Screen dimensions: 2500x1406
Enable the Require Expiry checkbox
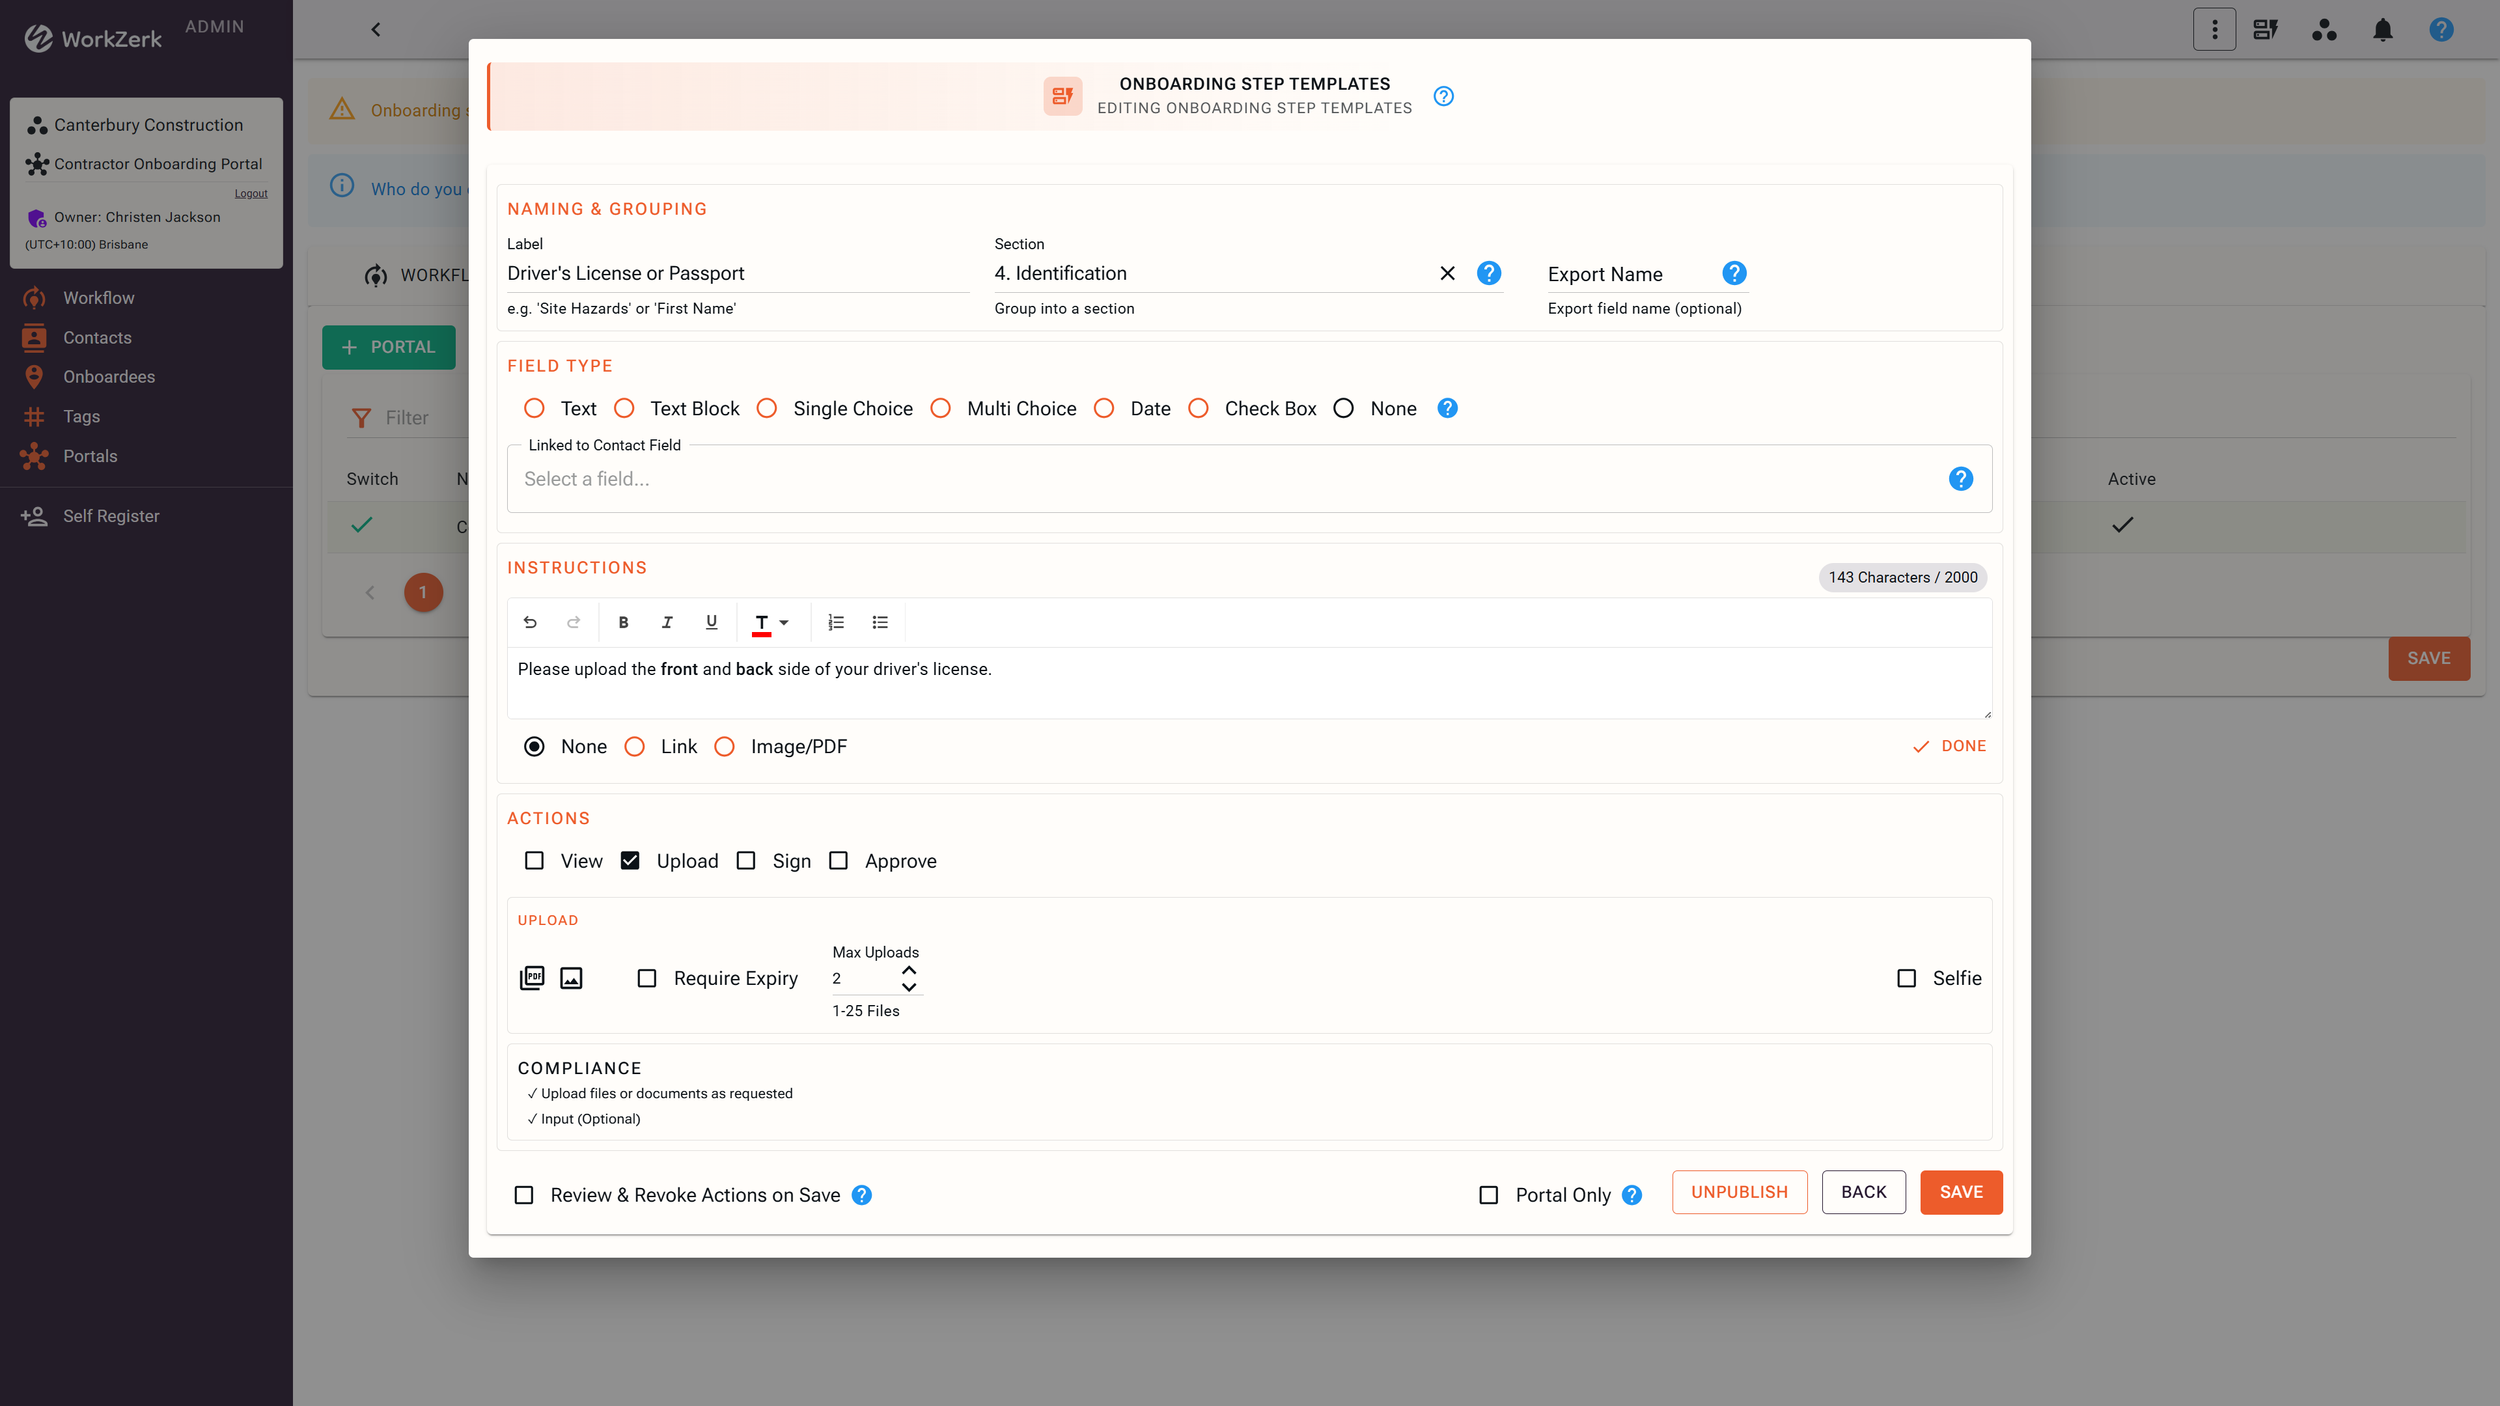(647, 978)
